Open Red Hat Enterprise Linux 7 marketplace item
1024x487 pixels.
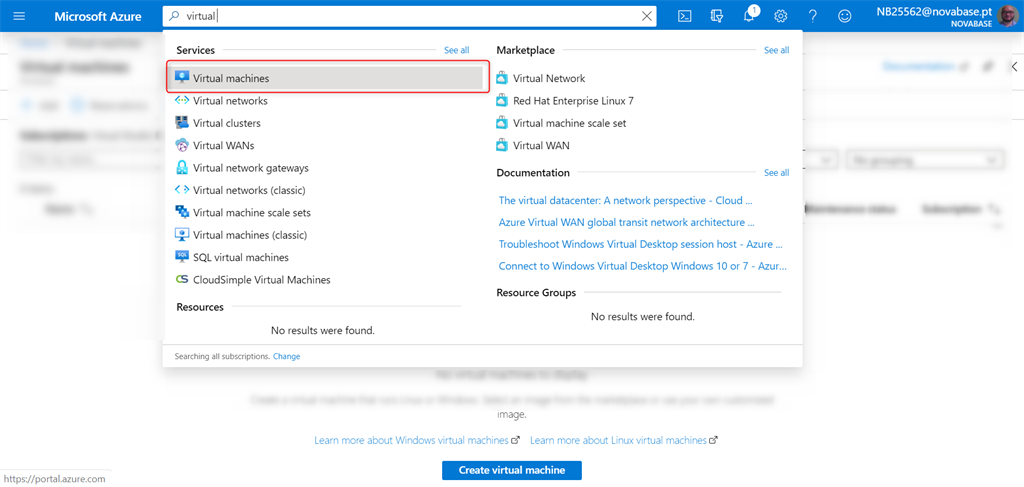(573, 101)
